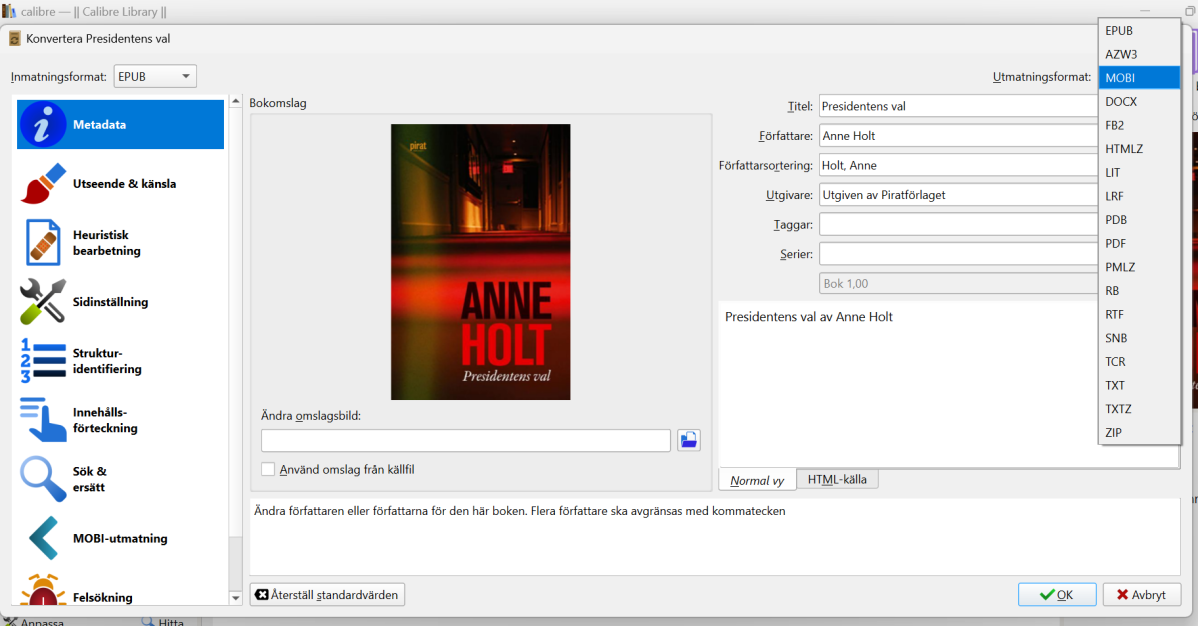Select RB output format

[x=1139, y=291]
